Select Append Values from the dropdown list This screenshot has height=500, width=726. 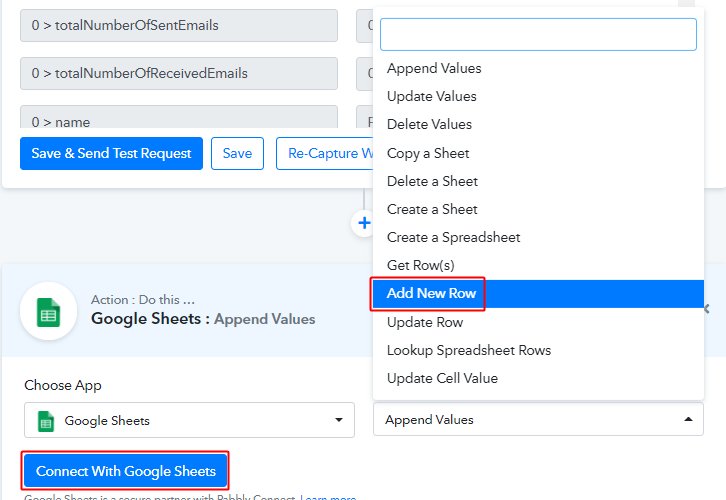pos(538,69)
